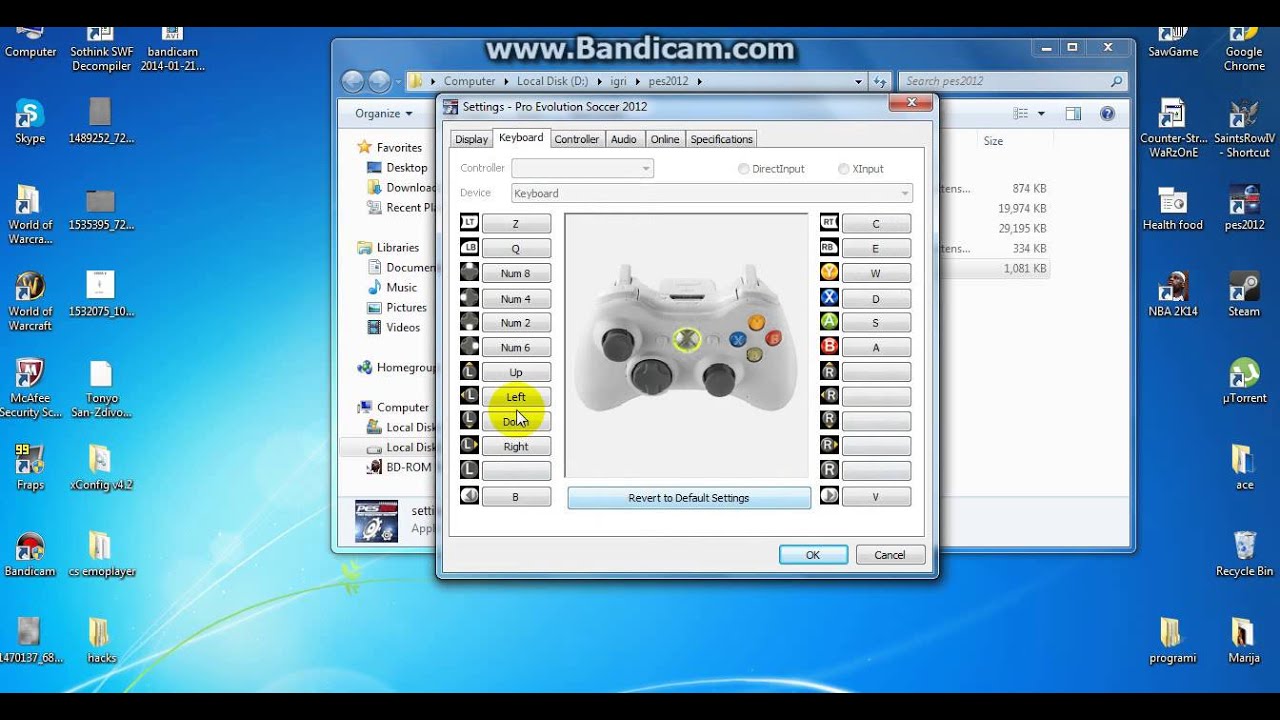Screen dimensions: 1280x720
Task: Click the Search pes2012 field
Action: coord(1013,81)
